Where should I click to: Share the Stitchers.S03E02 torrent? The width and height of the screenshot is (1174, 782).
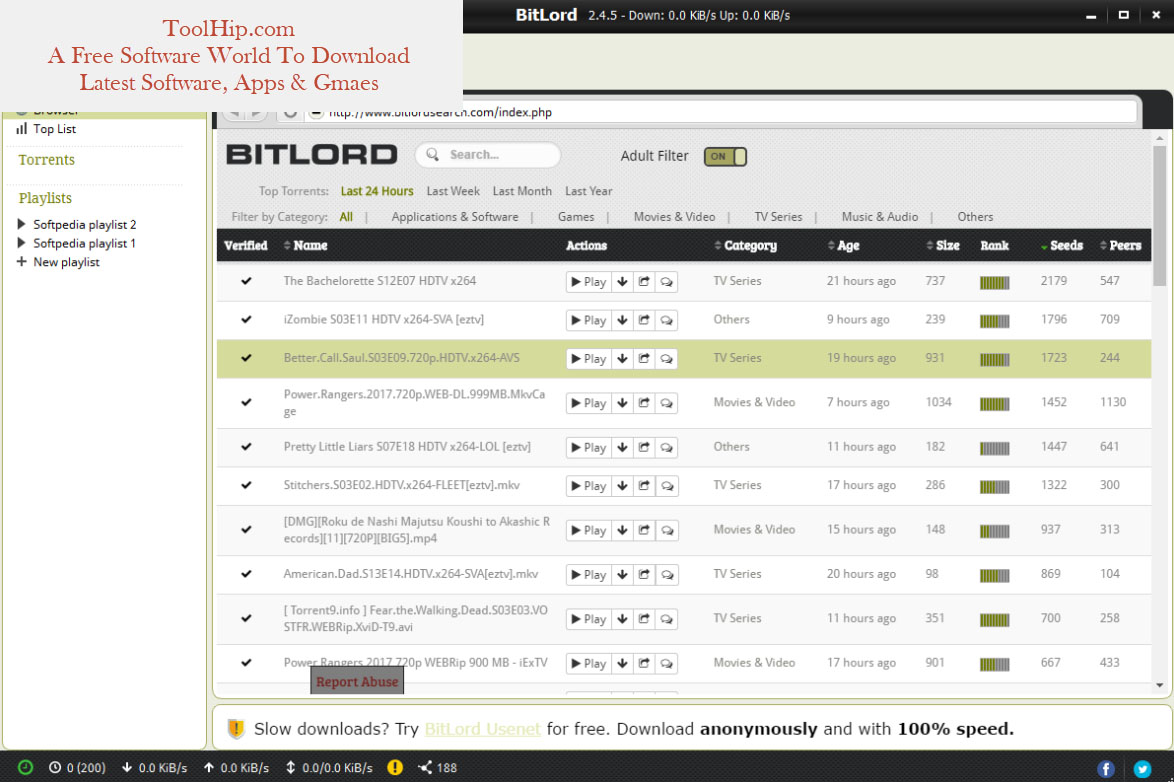[x=644, y=485]
